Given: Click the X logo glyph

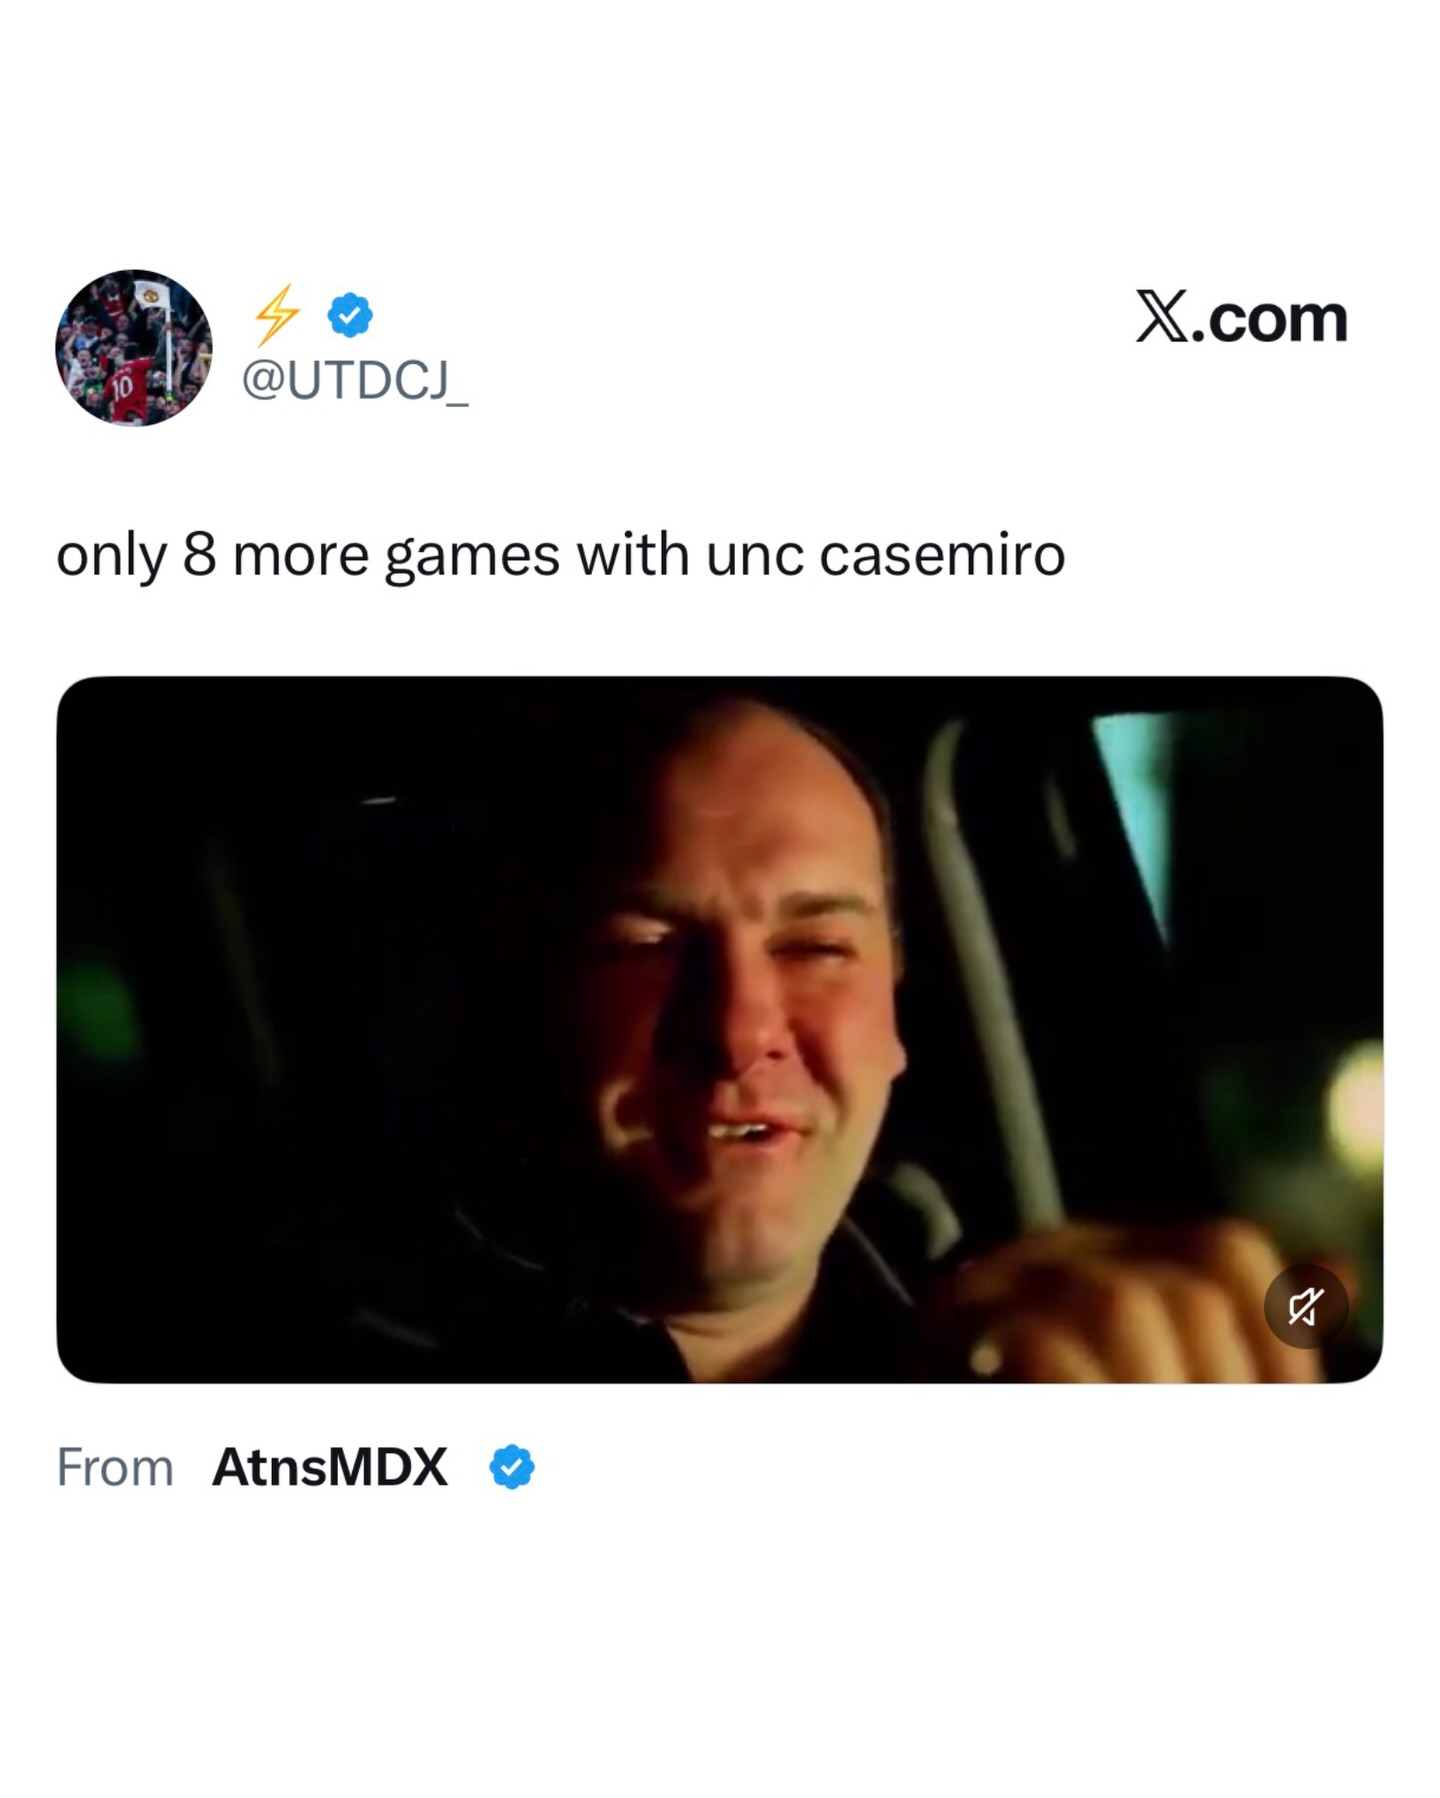Looking at the screenshot, I should 1162,317.
